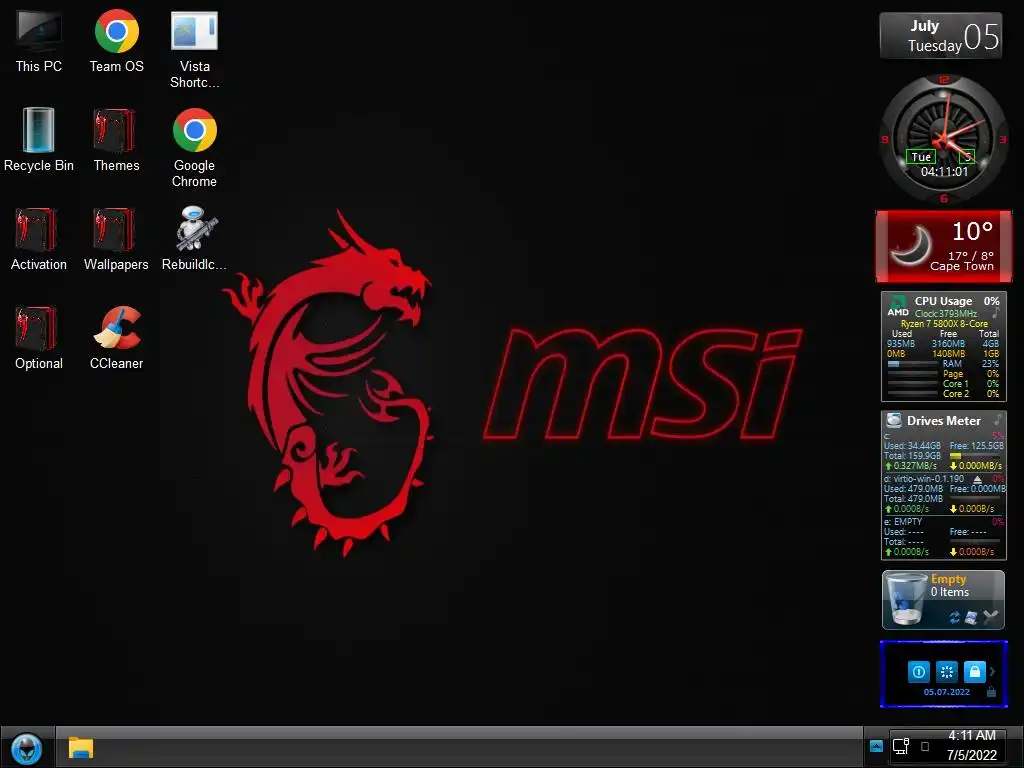Click the music note in Drives Meter
The image size is (1024, 768).
[998, 419]
